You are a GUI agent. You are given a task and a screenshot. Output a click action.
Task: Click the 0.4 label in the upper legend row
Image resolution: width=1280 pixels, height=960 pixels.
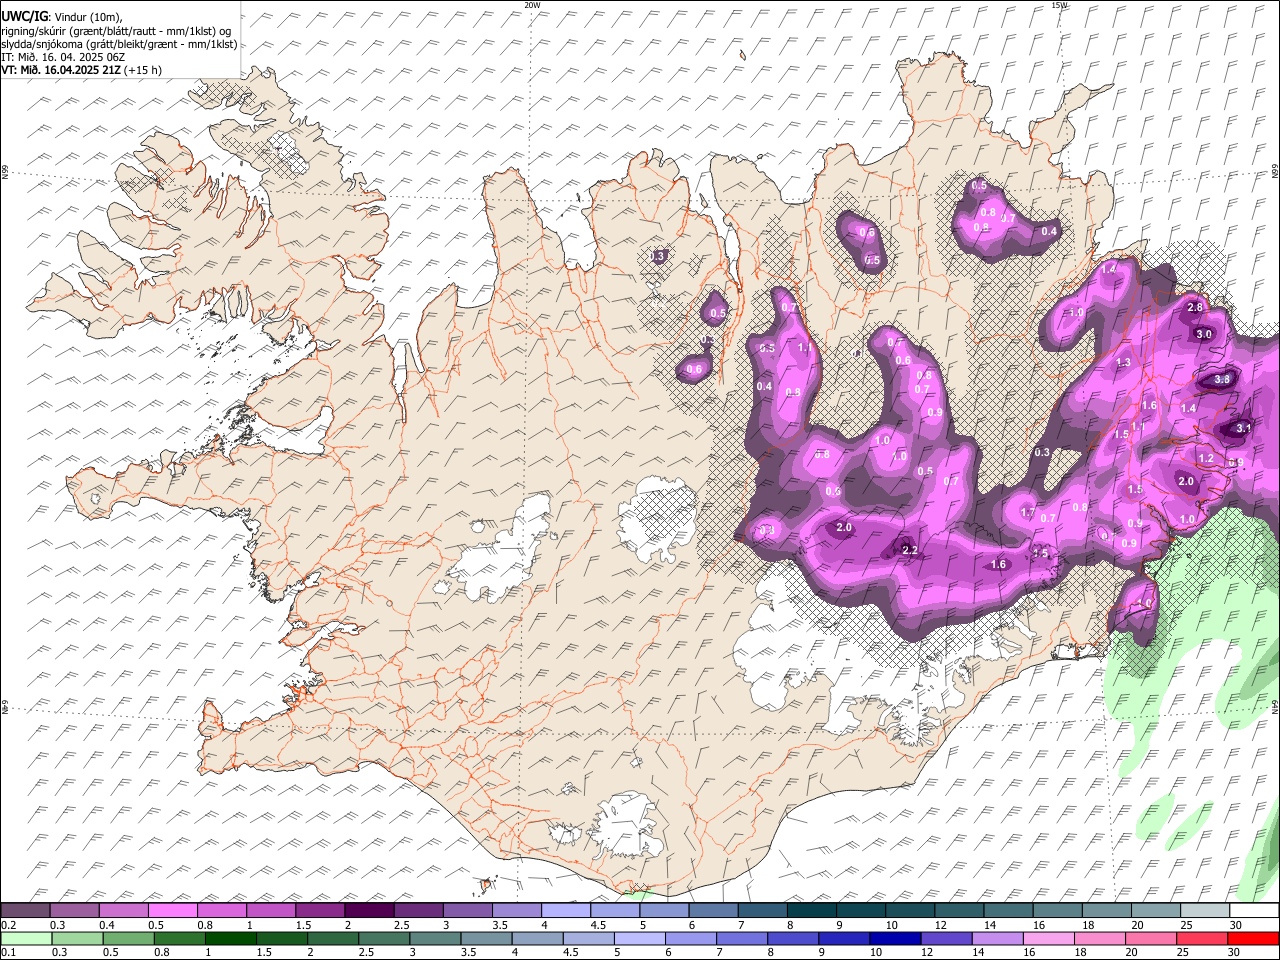106,925
